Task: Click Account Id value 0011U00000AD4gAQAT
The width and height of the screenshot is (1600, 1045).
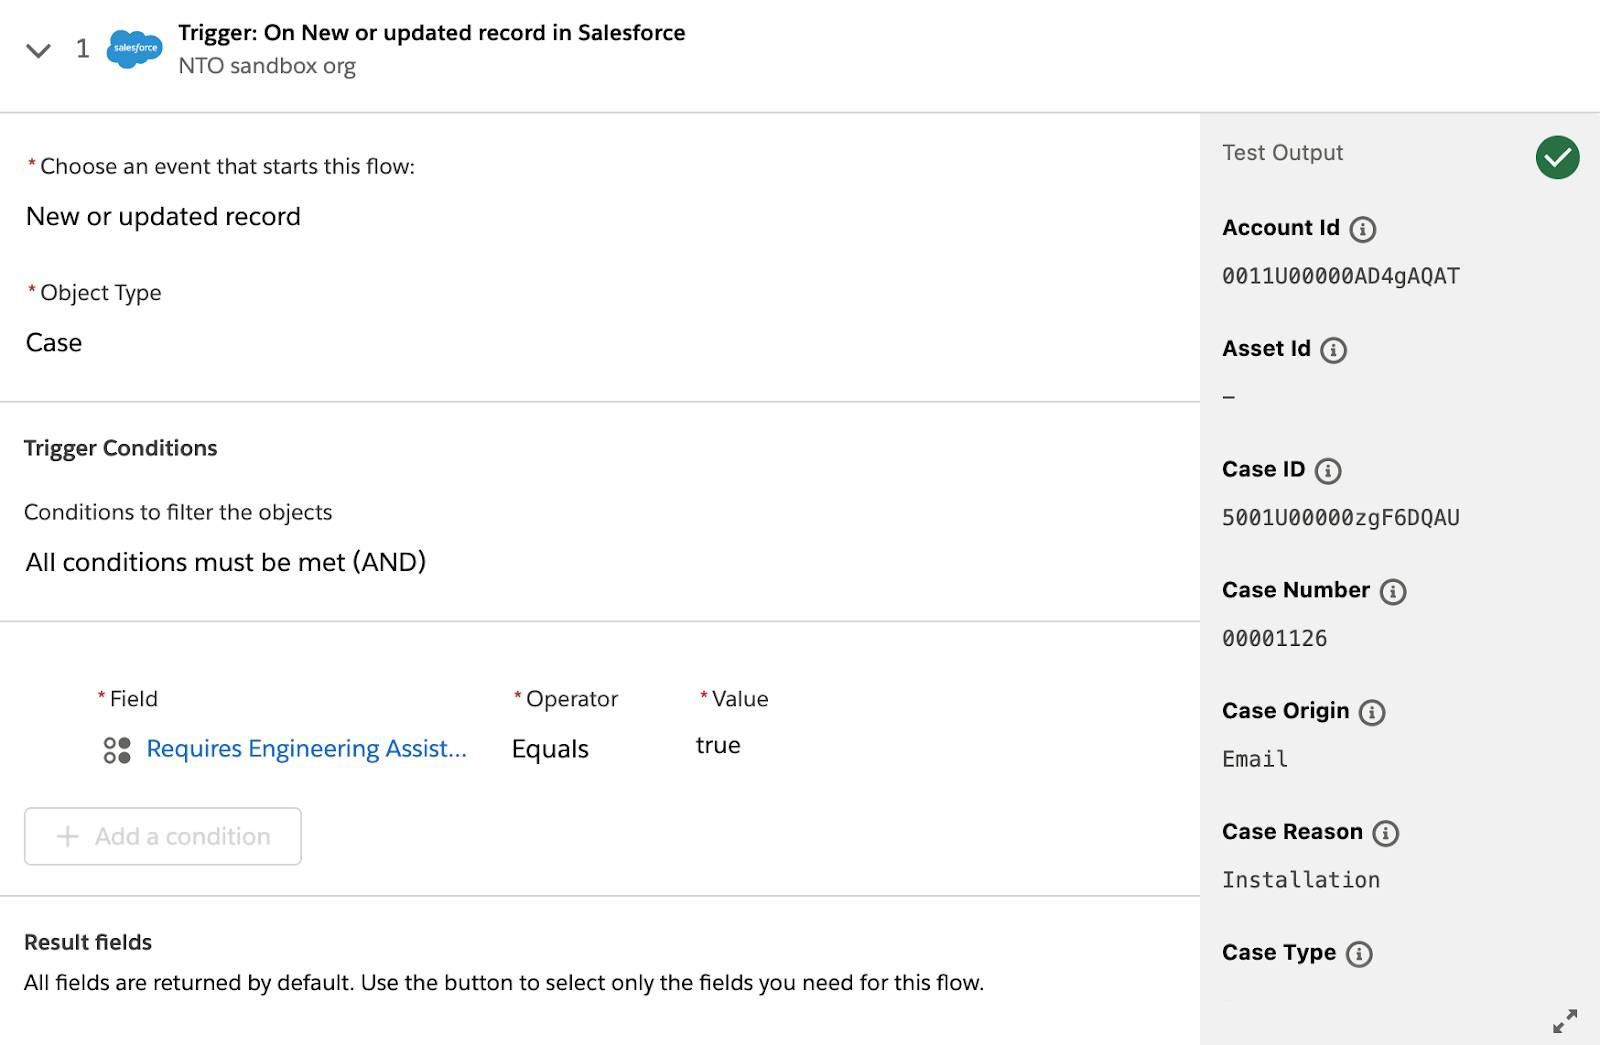Action: point(1341,276)
